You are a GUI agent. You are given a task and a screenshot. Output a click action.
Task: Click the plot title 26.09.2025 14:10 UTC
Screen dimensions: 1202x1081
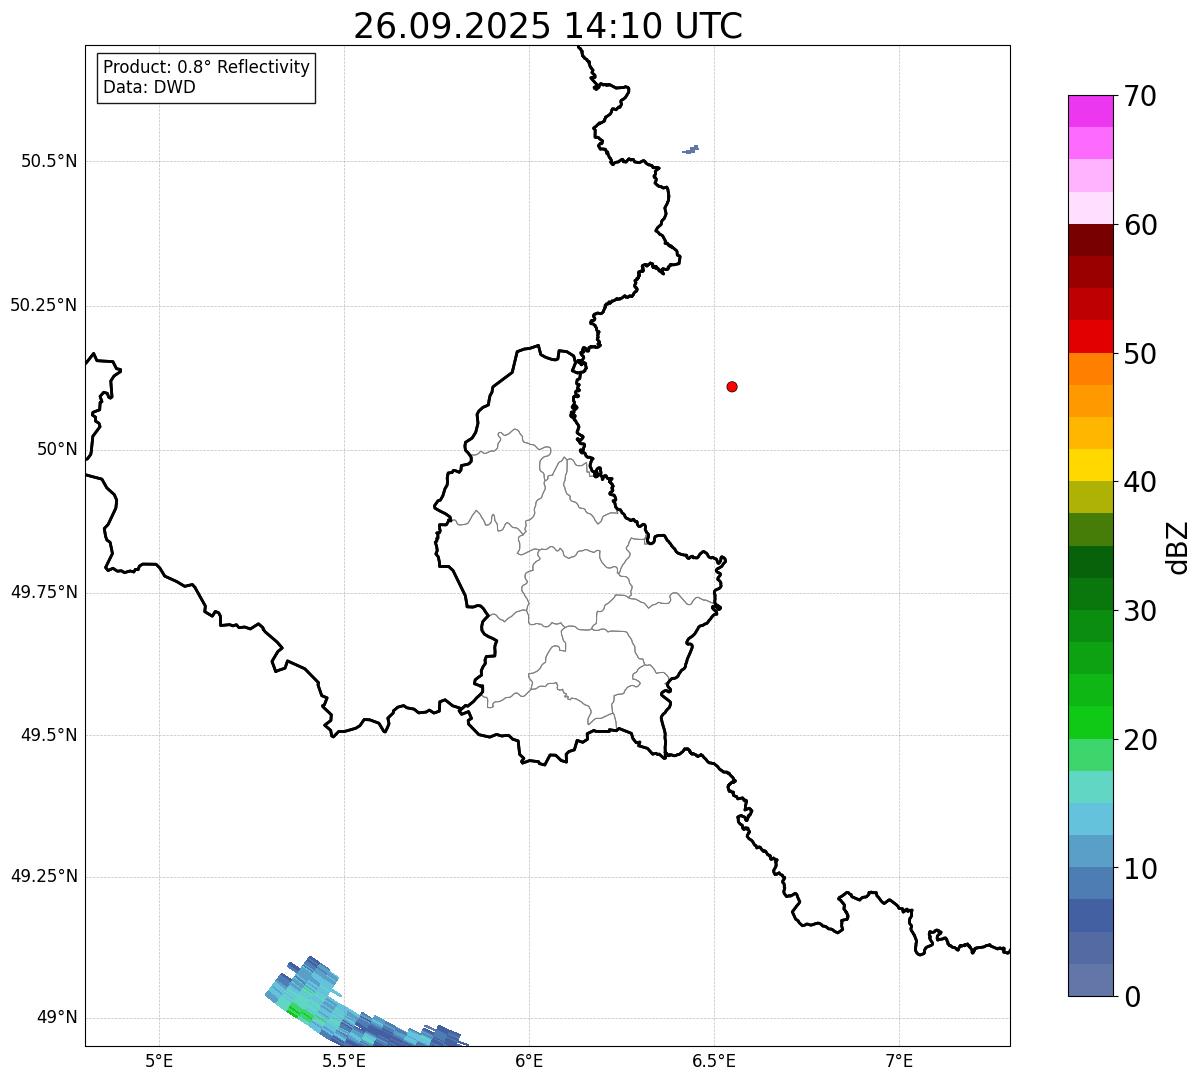pyautogui.click(x=548, y=26)
